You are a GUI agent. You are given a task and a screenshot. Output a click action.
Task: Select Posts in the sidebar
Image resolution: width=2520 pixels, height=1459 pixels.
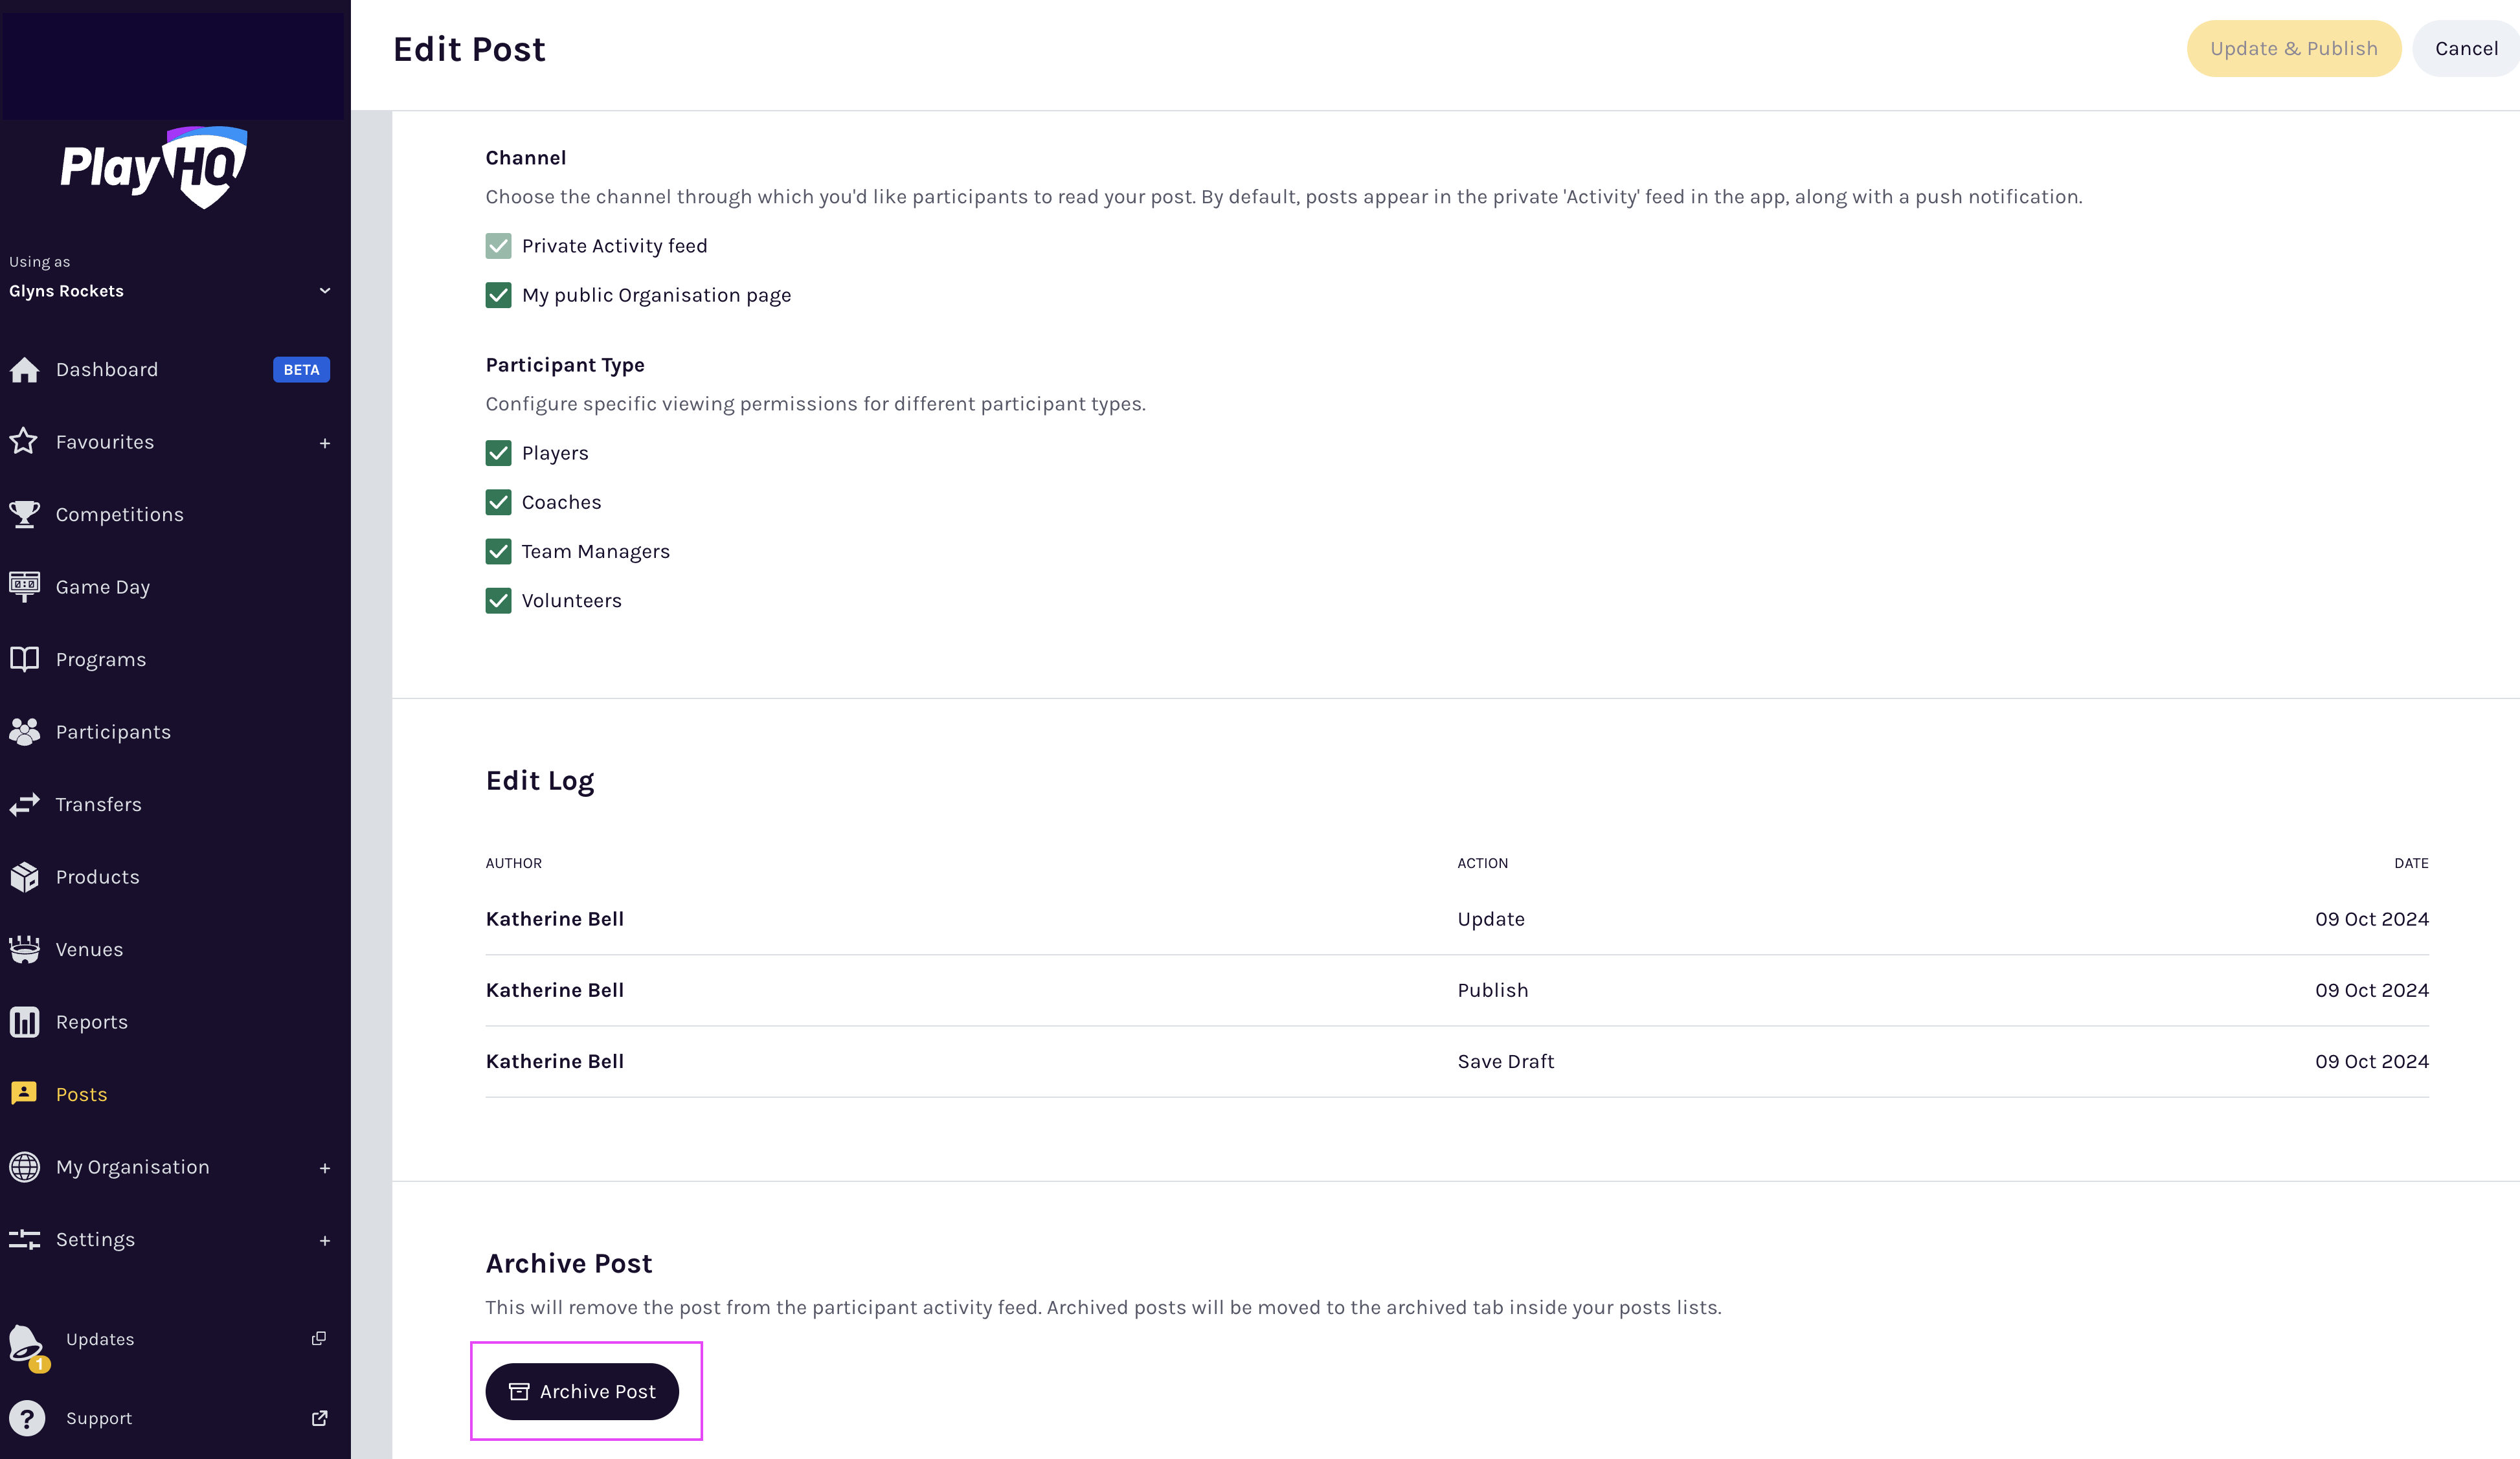[x=81, y=1094]
